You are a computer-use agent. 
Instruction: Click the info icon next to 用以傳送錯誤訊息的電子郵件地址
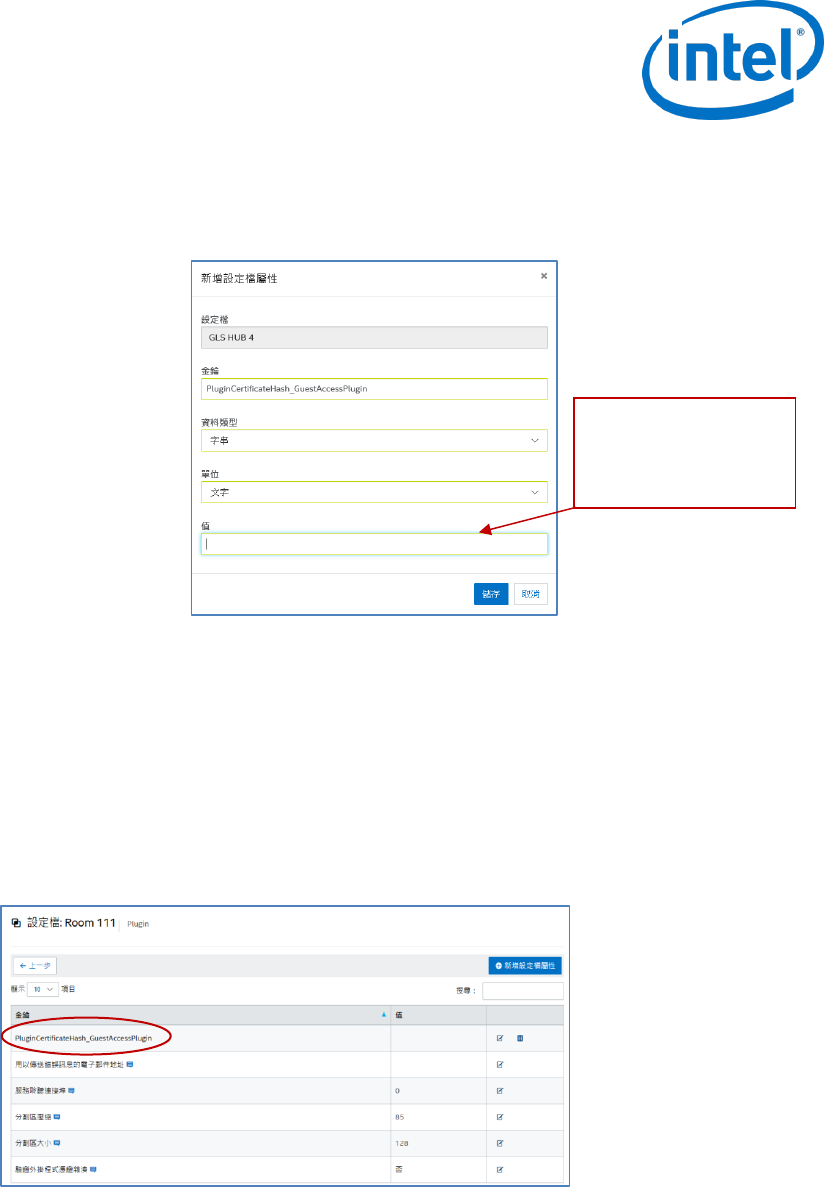tap(130, 1064)
